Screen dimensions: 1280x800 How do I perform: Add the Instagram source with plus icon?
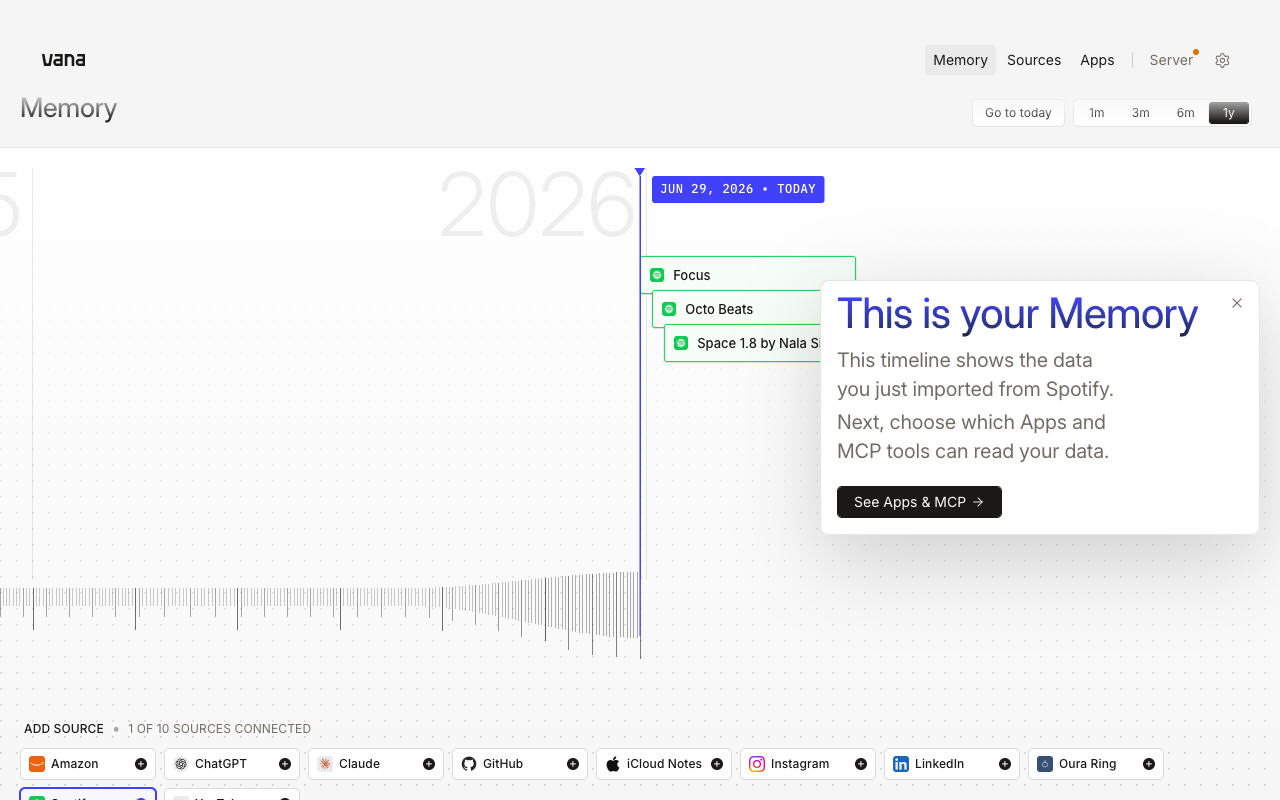861,764
